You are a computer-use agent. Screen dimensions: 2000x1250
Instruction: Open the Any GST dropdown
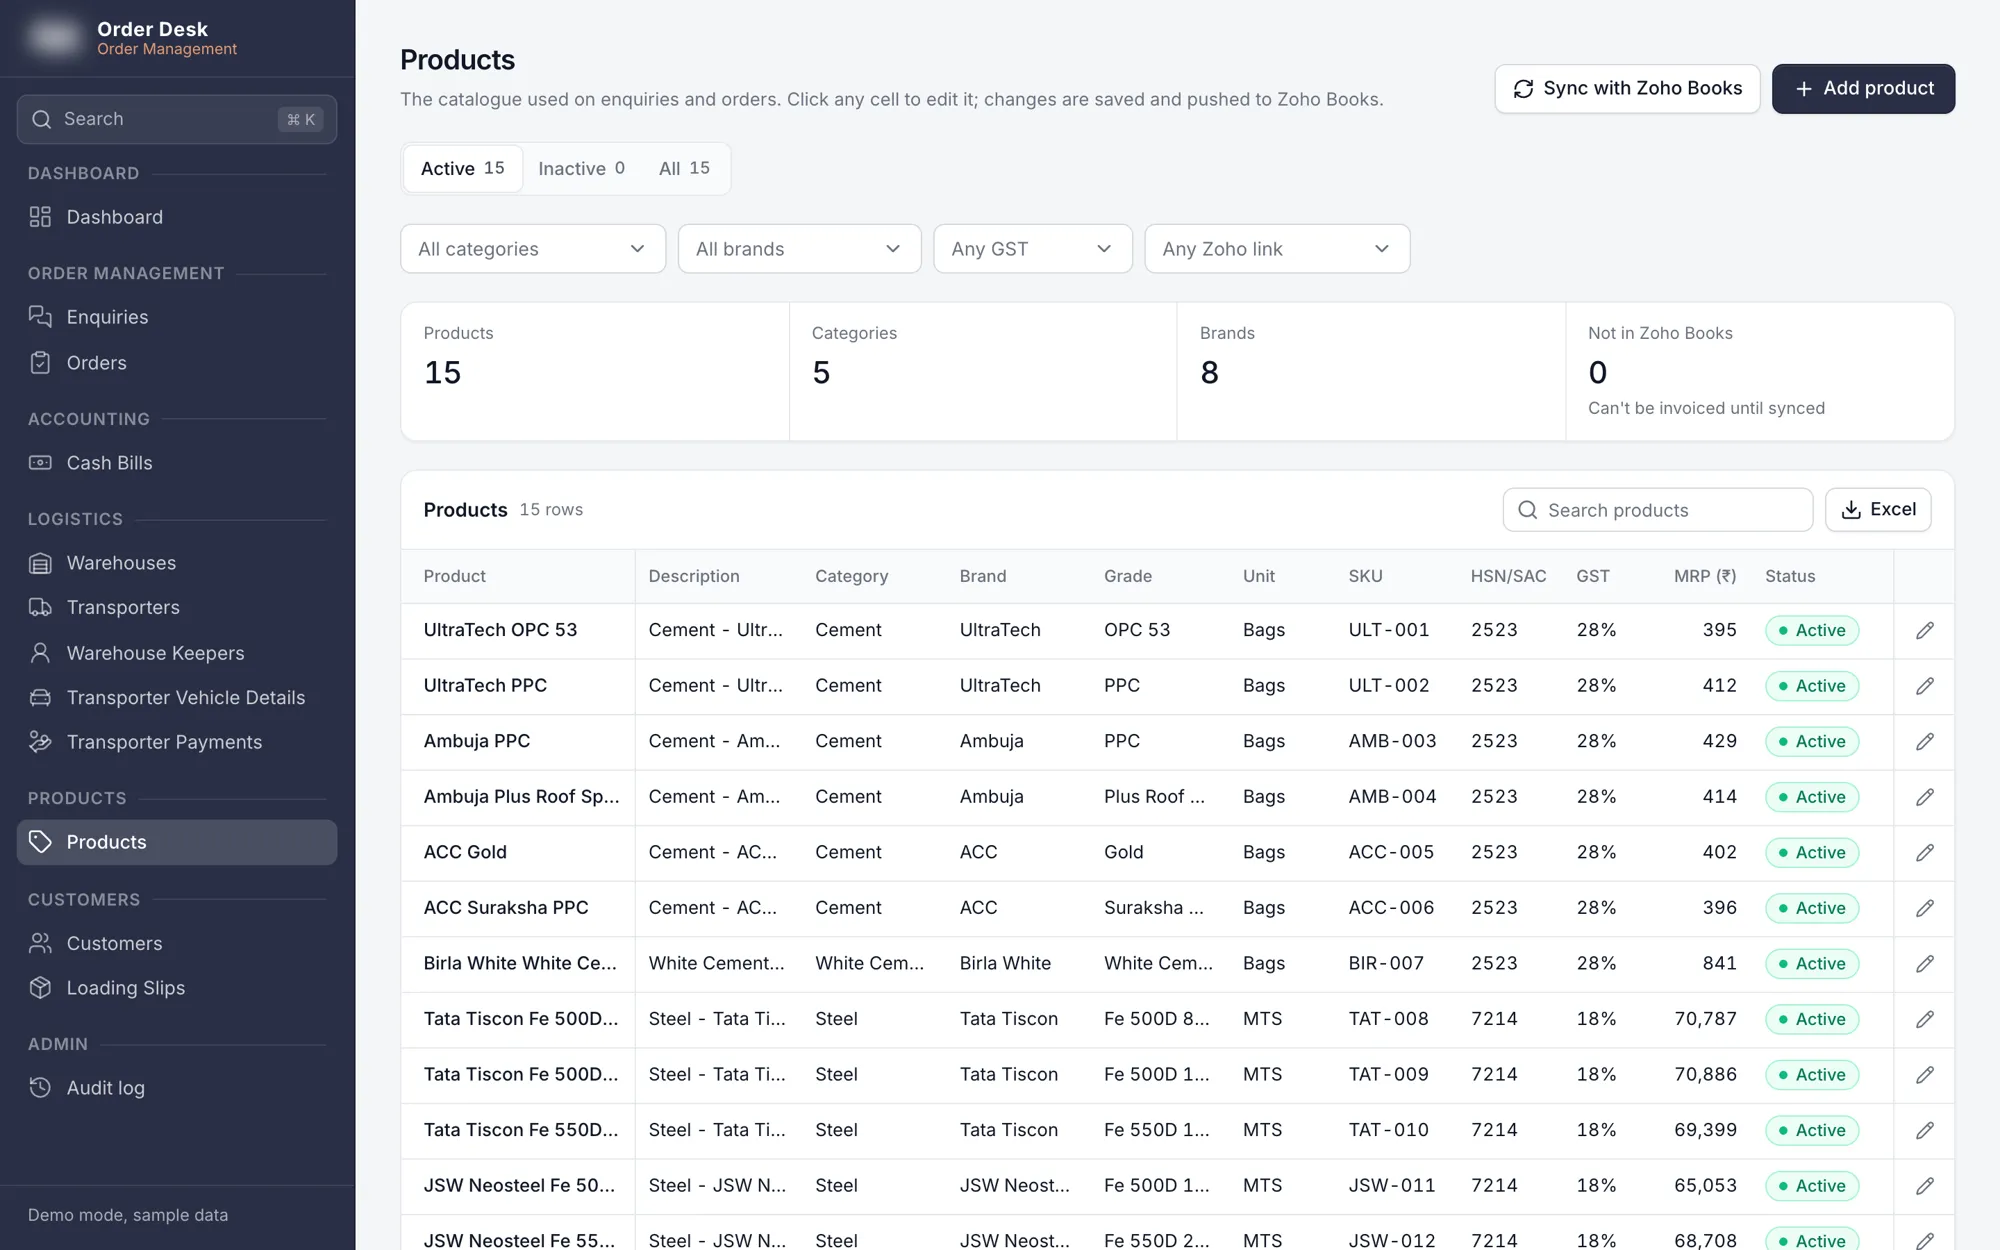click(1032, 249)
